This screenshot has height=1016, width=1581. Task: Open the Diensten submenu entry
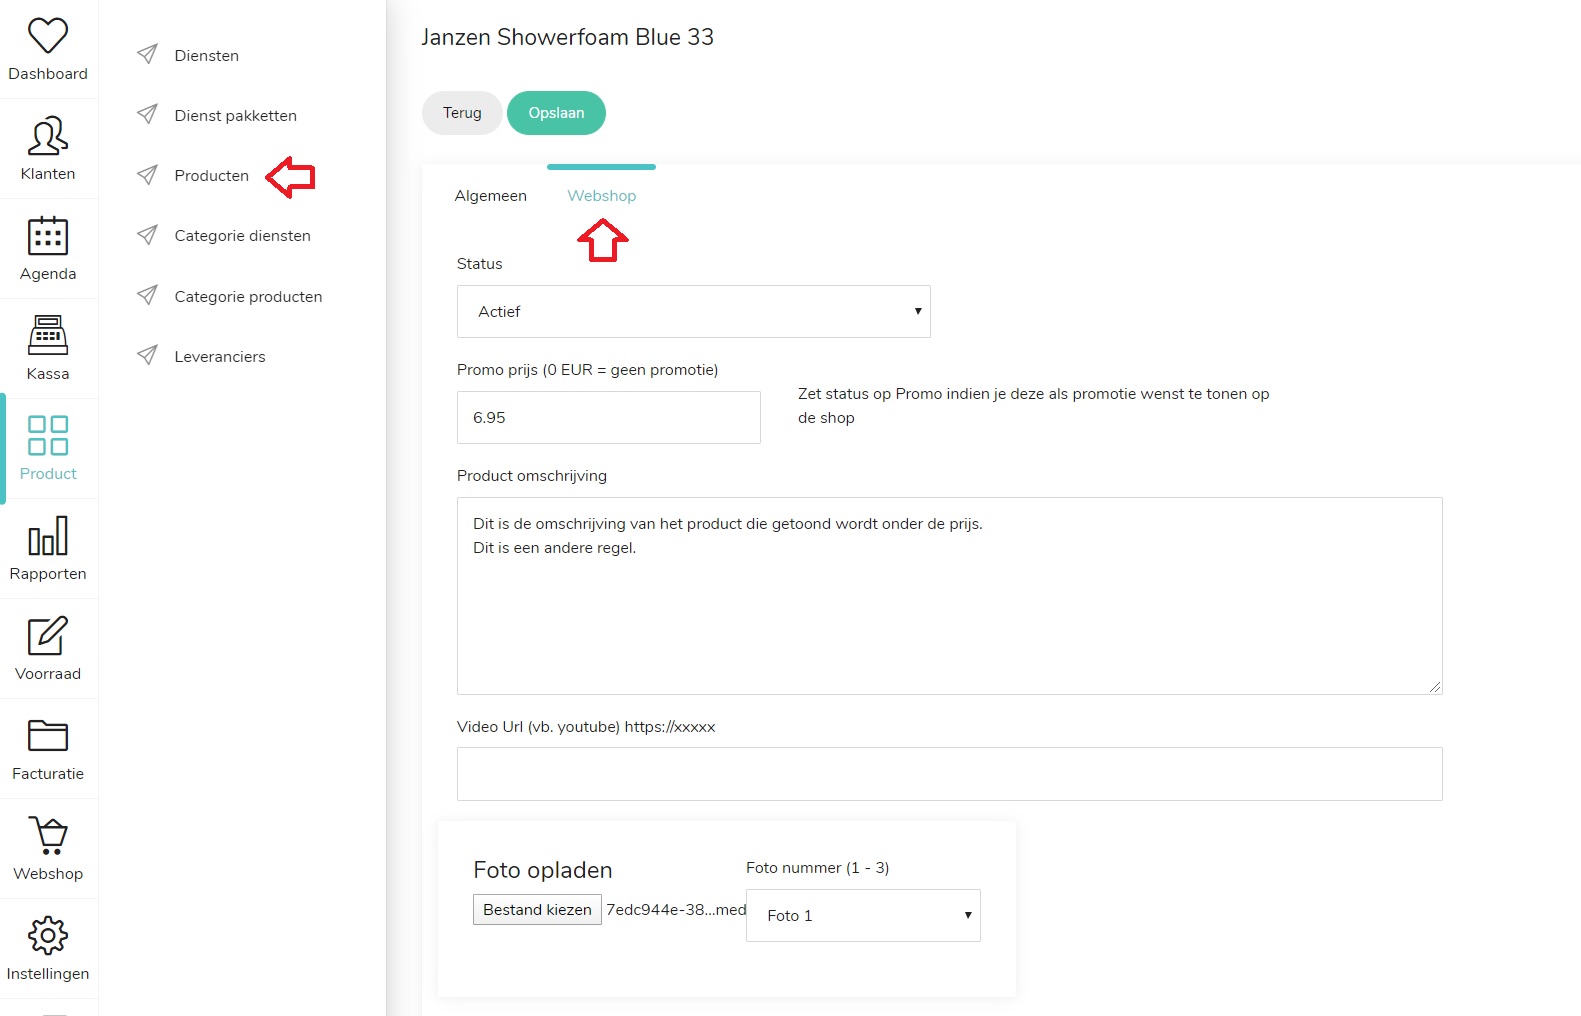pos(206,56)
